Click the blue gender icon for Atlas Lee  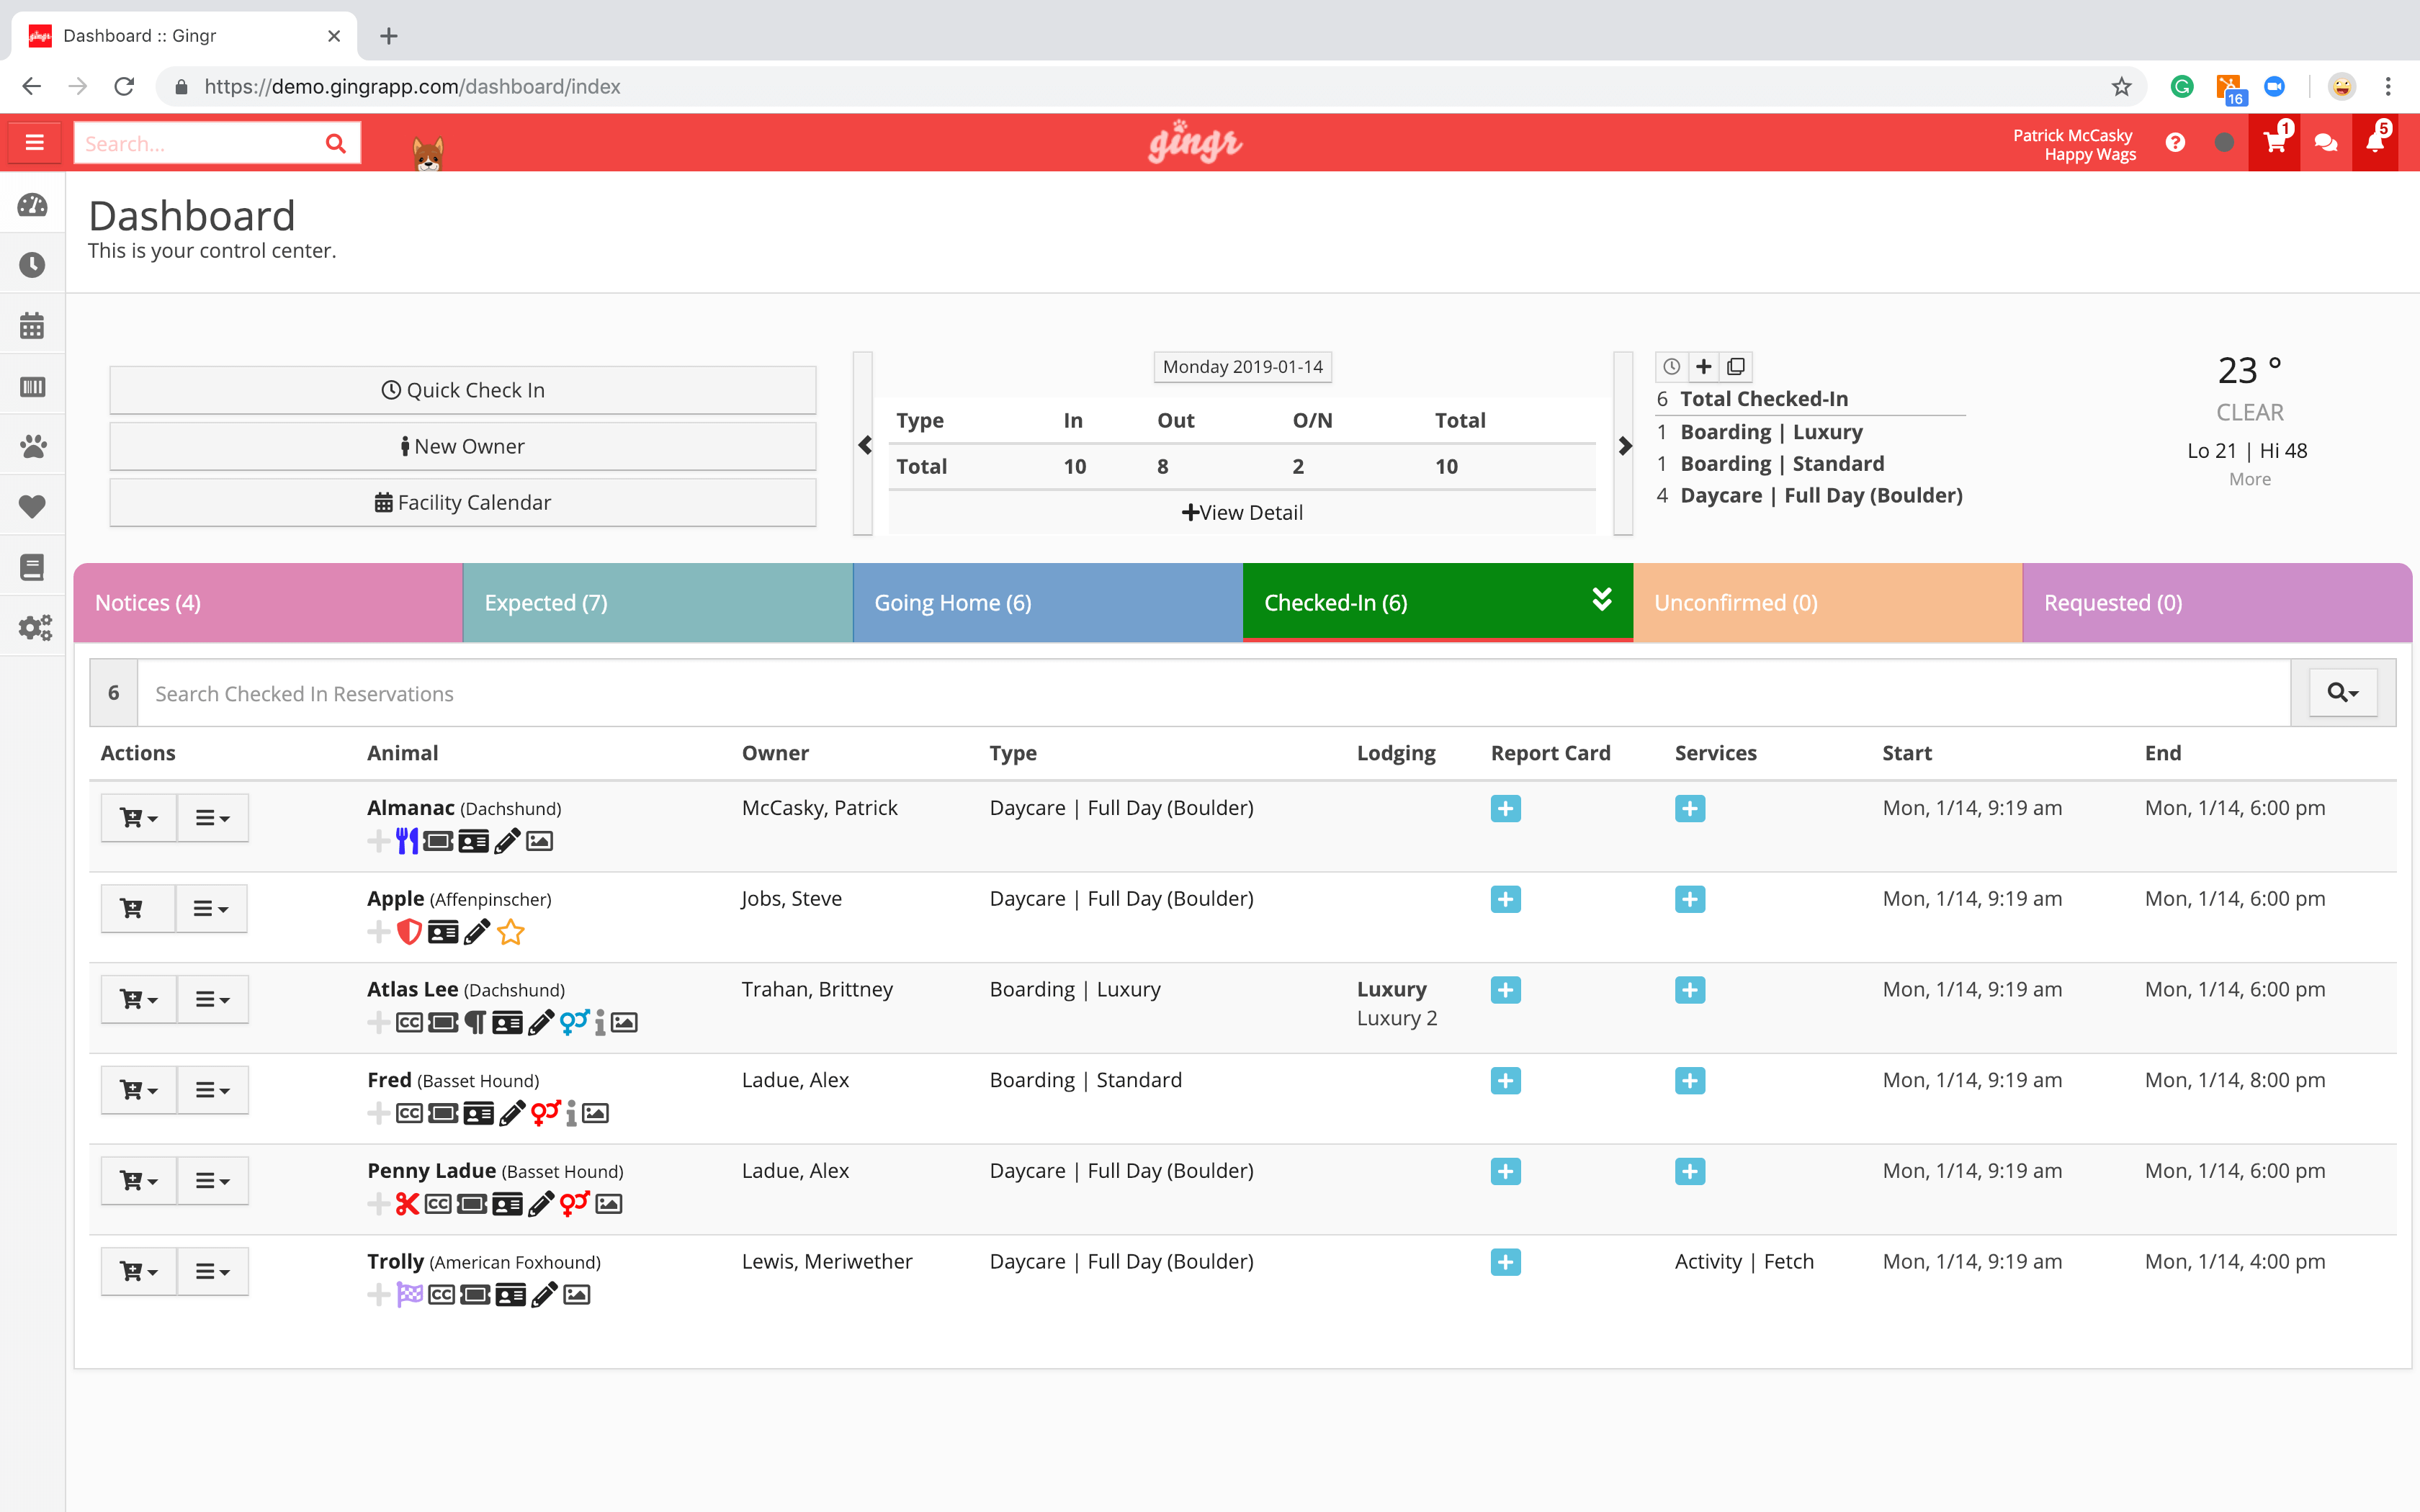tap(570, 1022)
